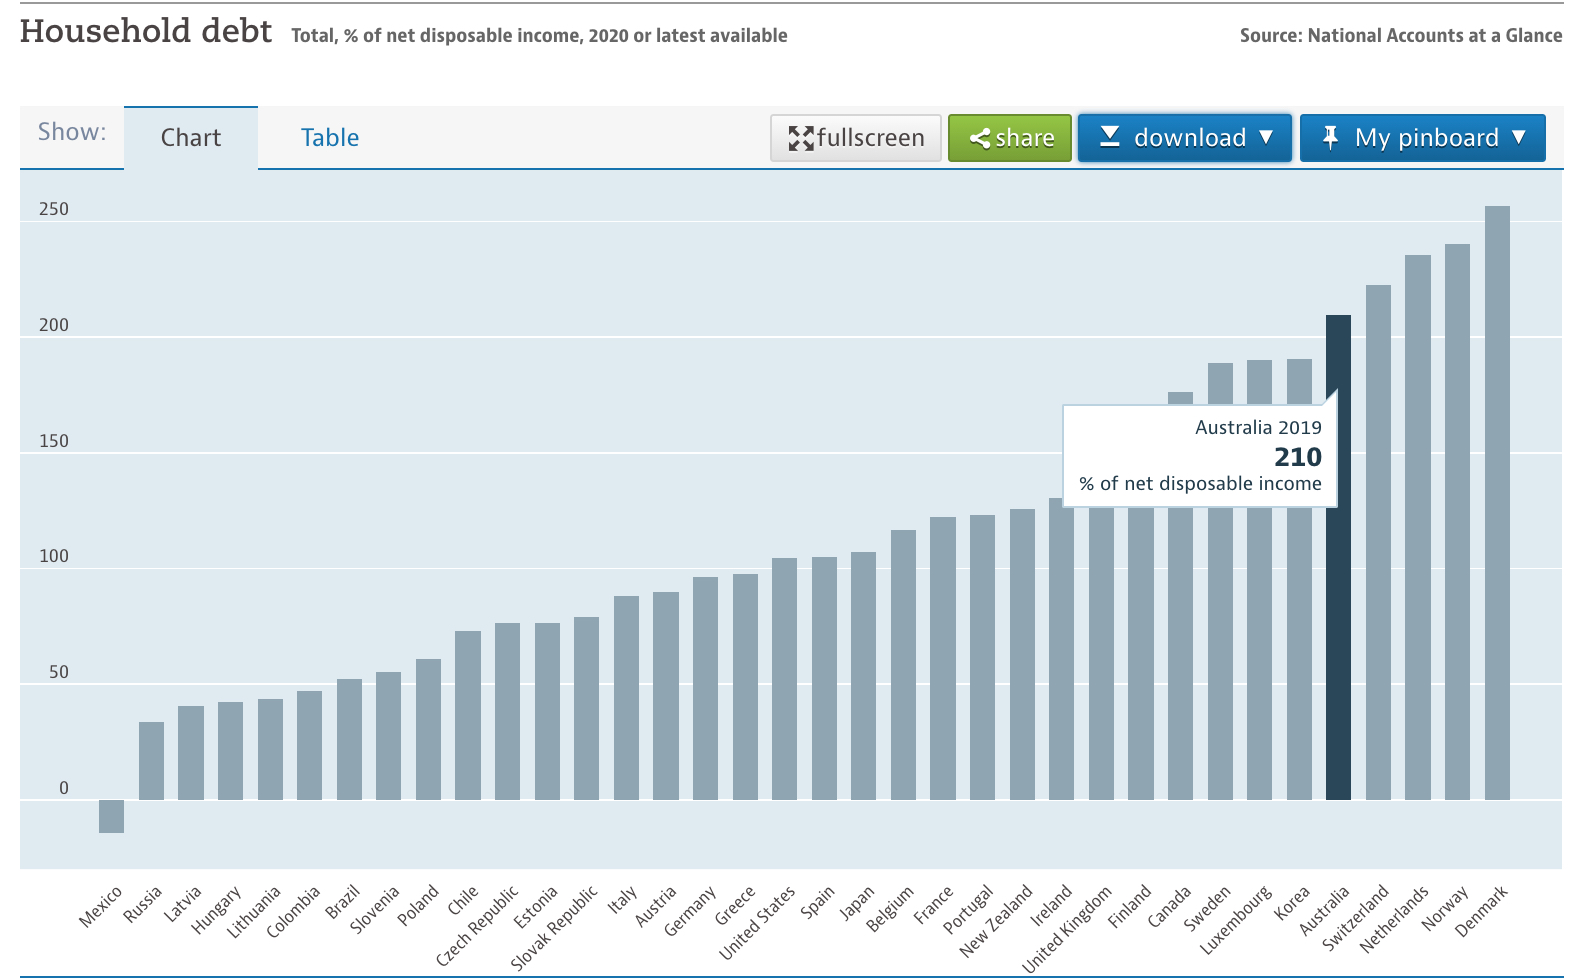Click the Switzerland bar
Screen dimensions: 1590x978
point(1377,542)
